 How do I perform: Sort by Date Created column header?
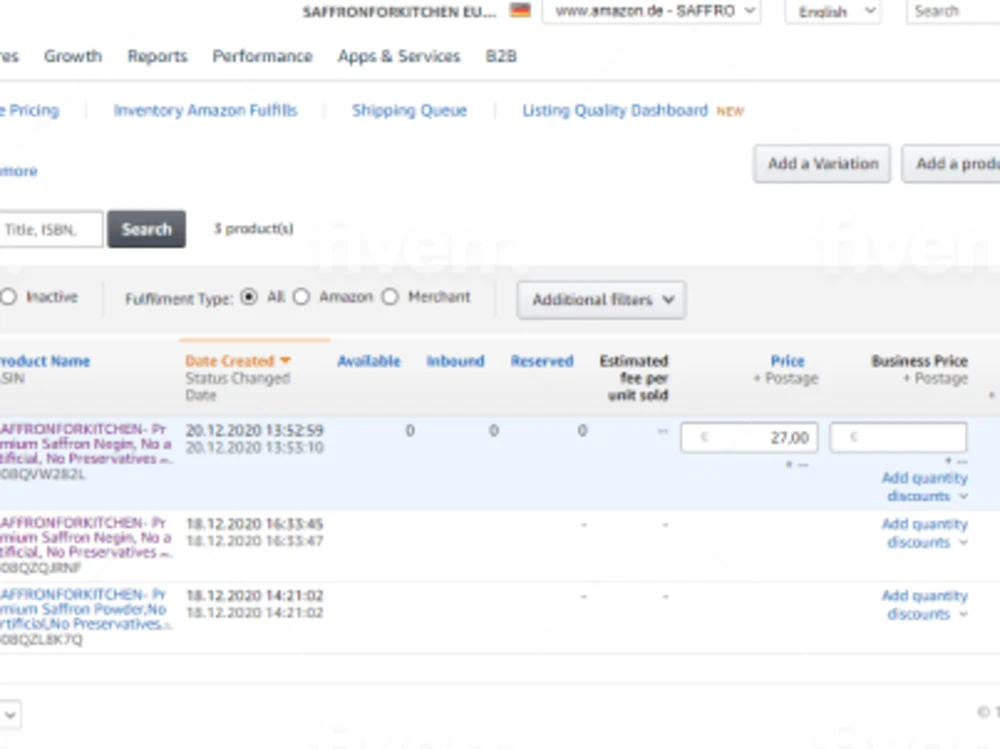(230, 361)
